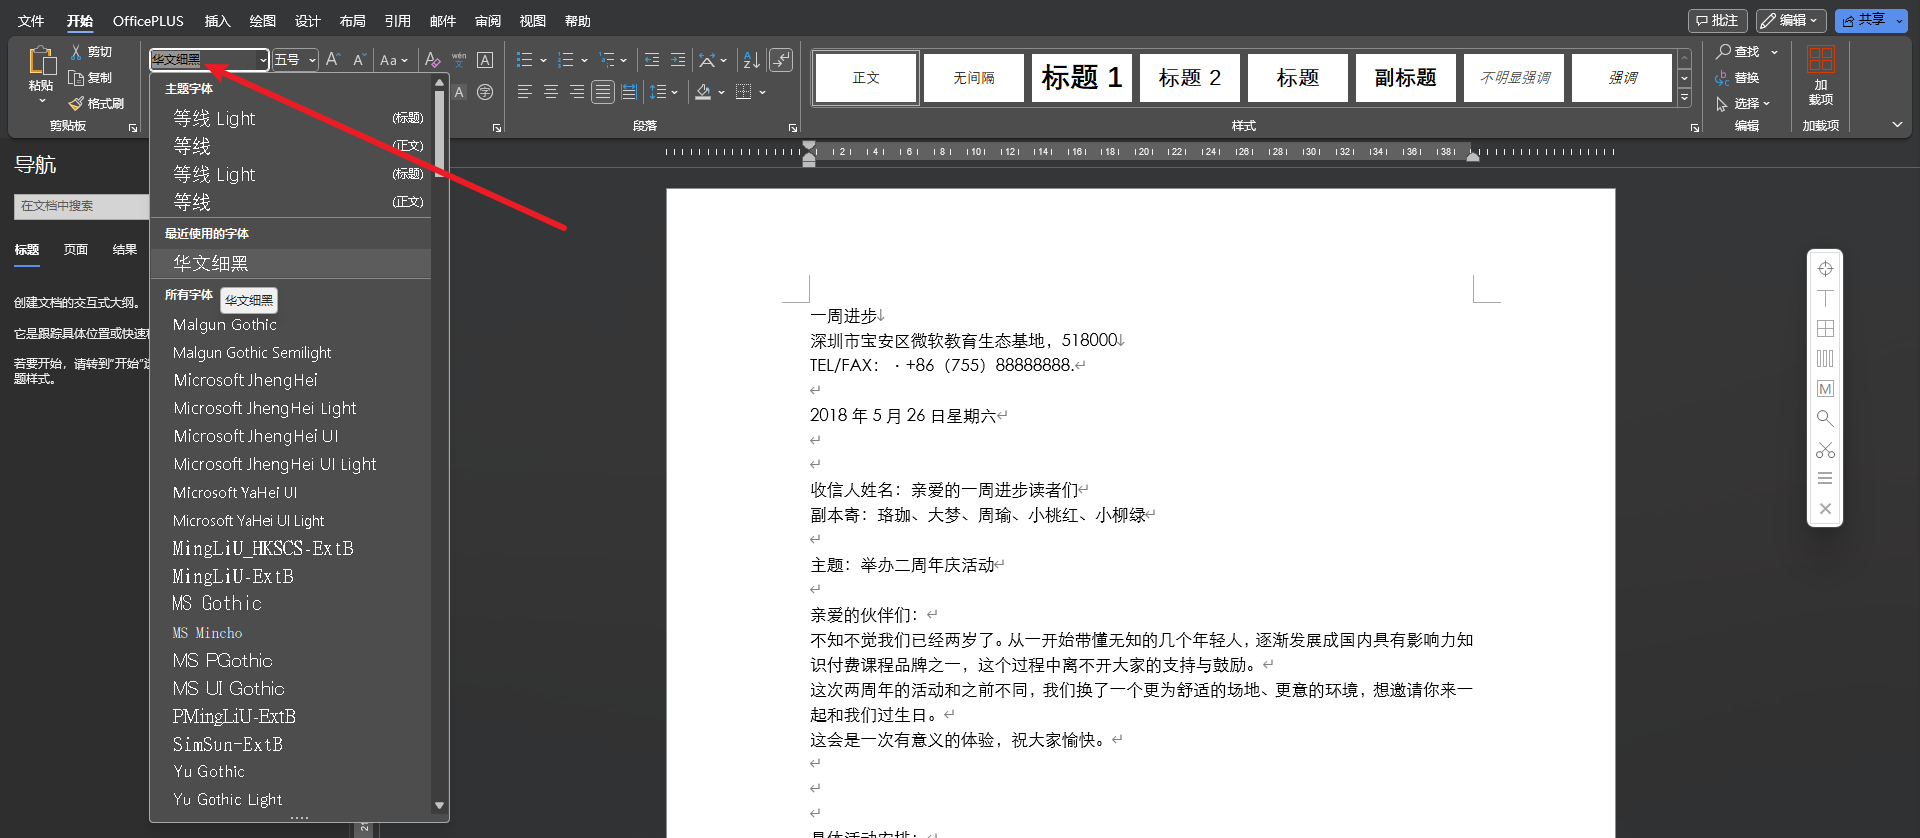
Task: Align text left
Action: coord(524,92)
